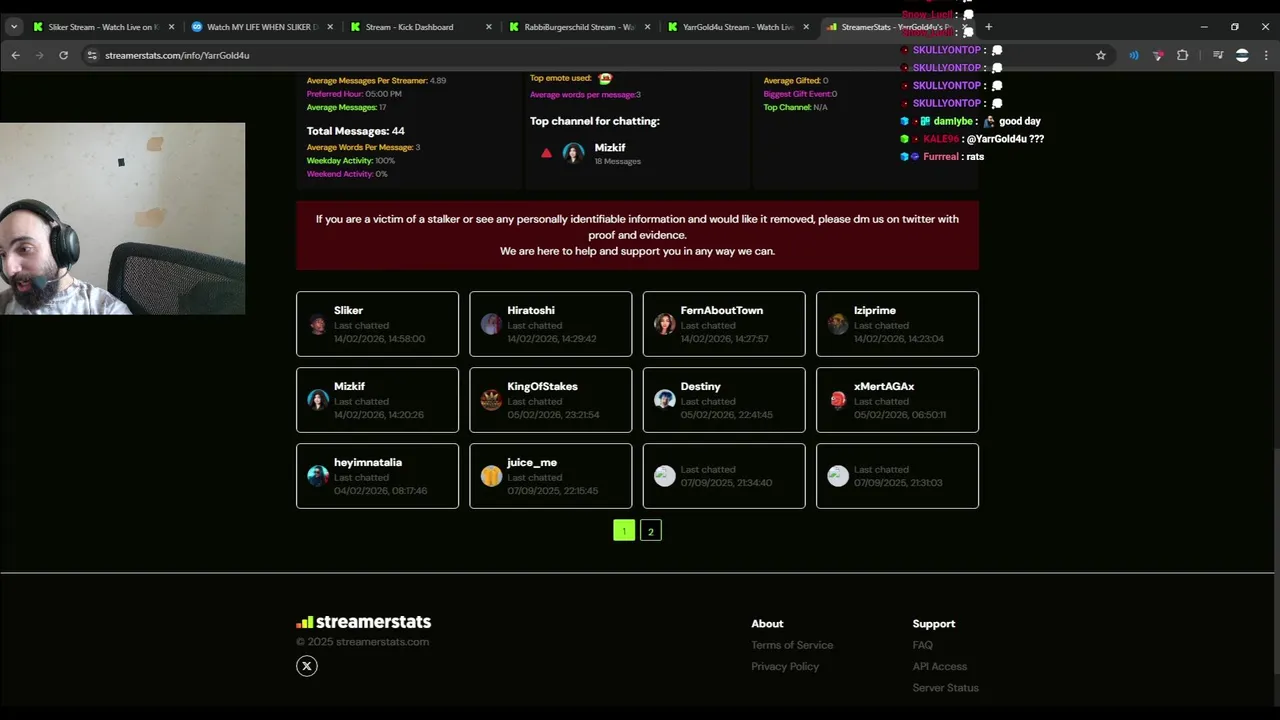Click the blue sound-wave extension icon

click(x=1133, y=55)
